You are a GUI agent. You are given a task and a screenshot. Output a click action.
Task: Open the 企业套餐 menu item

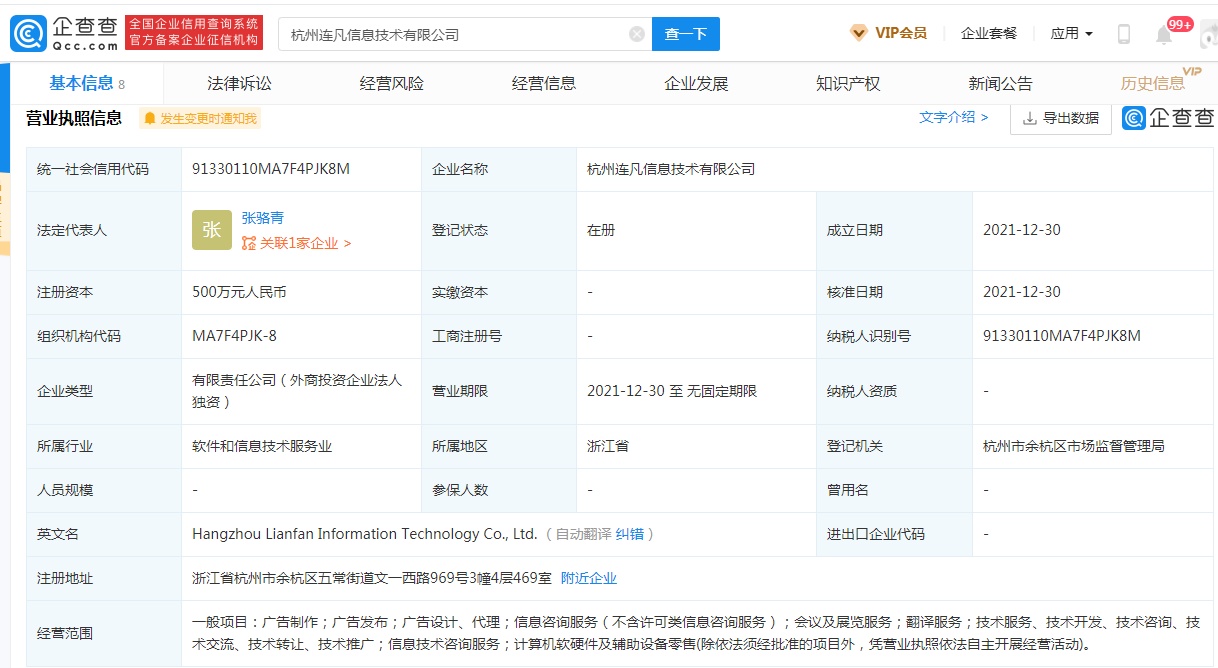pos(989,33)
